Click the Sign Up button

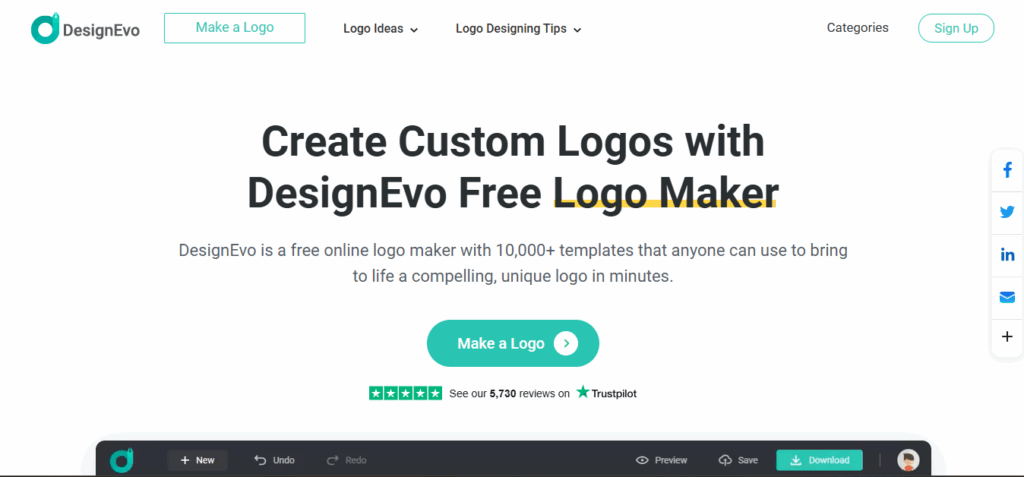[956, 28]
